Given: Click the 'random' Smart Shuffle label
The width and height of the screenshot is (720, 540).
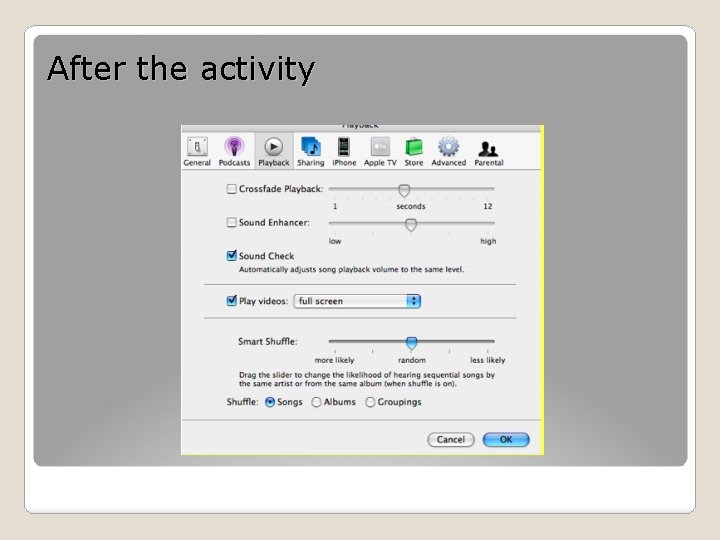Looking at the screenshot, I should coord(411,360).
